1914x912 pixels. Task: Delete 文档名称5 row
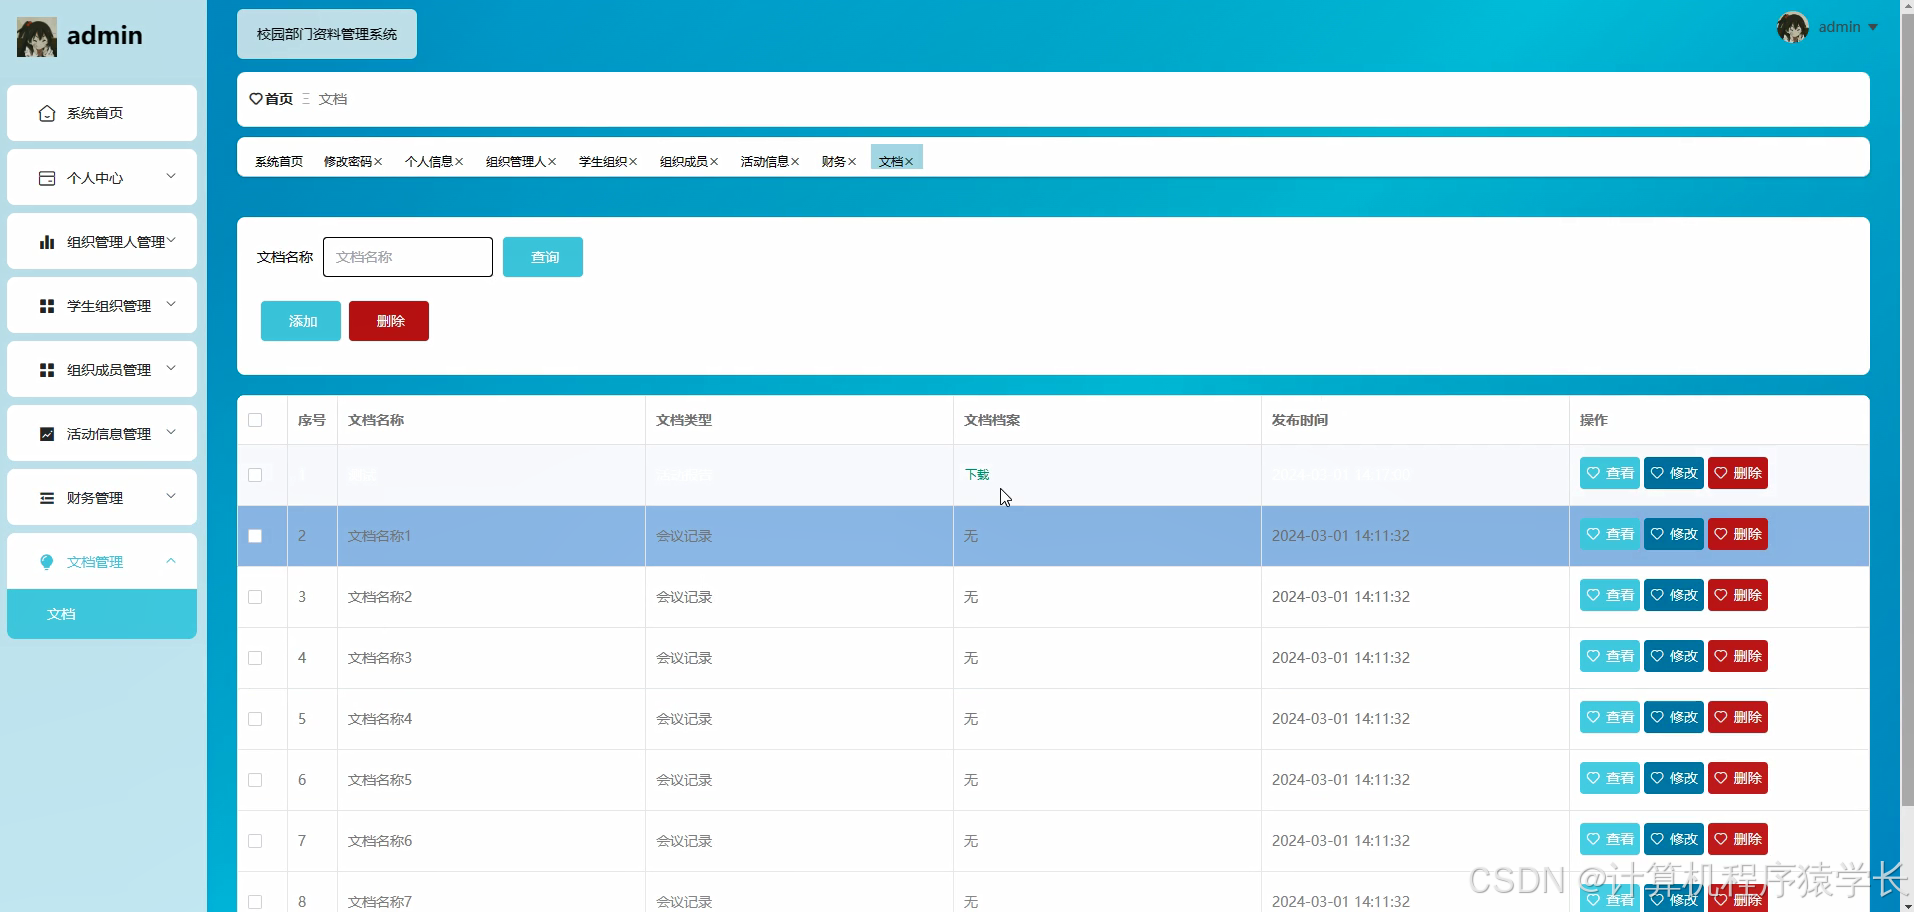(1737, 778)
